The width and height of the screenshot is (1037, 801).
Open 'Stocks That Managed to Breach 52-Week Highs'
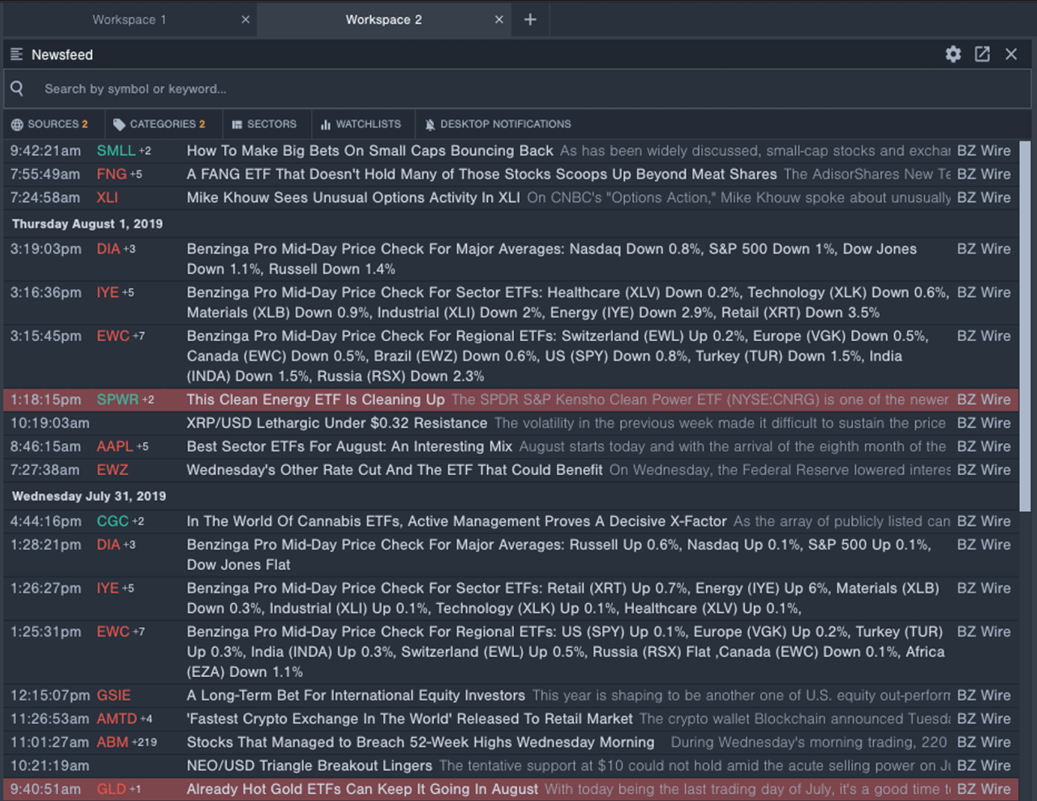[x=421, y=742]
